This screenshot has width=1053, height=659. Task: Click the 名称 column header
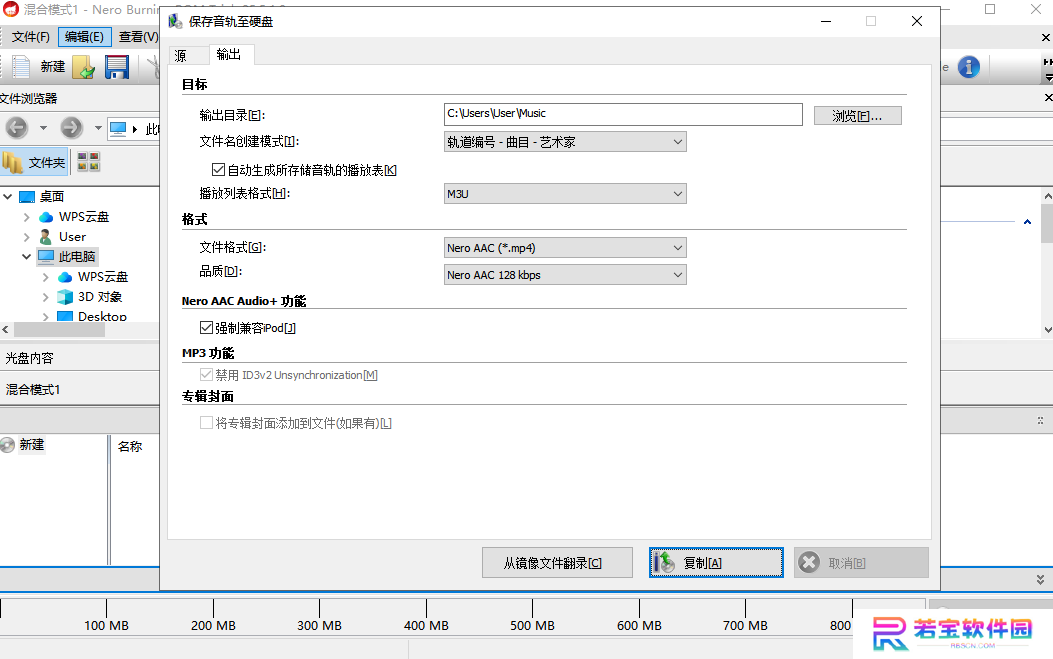coord(130,446)
